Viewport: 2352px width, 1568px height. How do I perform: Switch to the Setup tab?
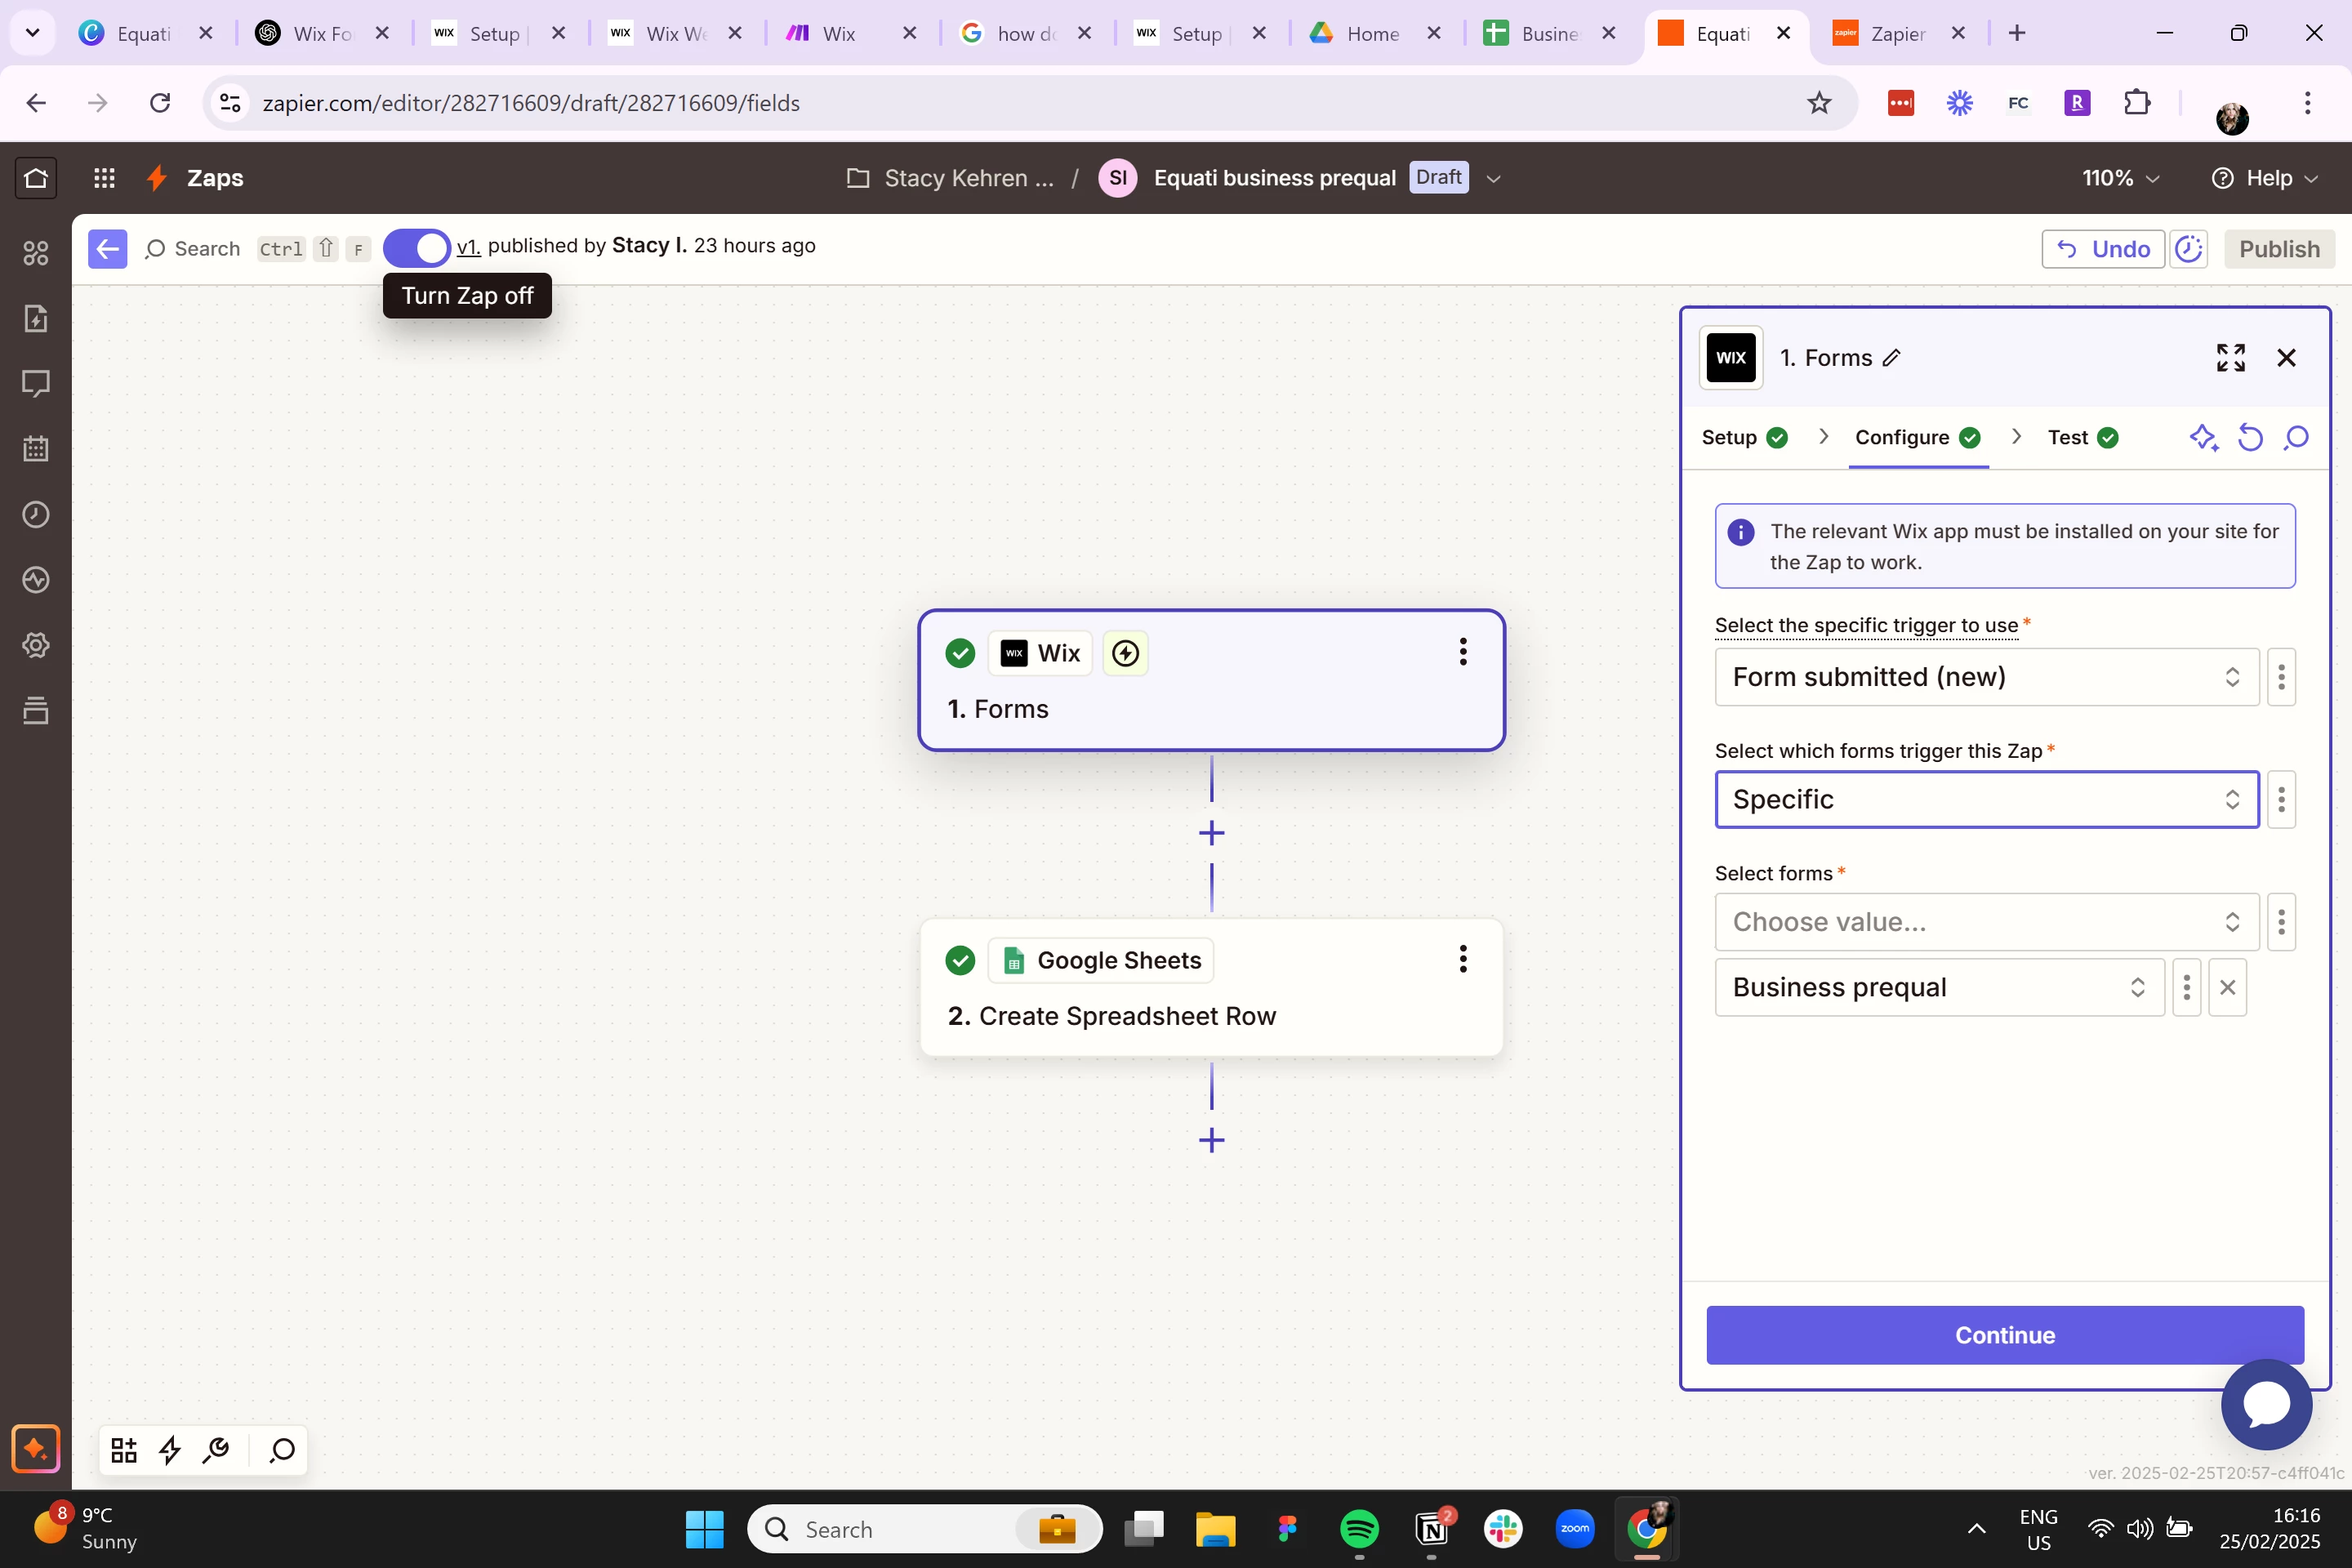point(1744,438)
